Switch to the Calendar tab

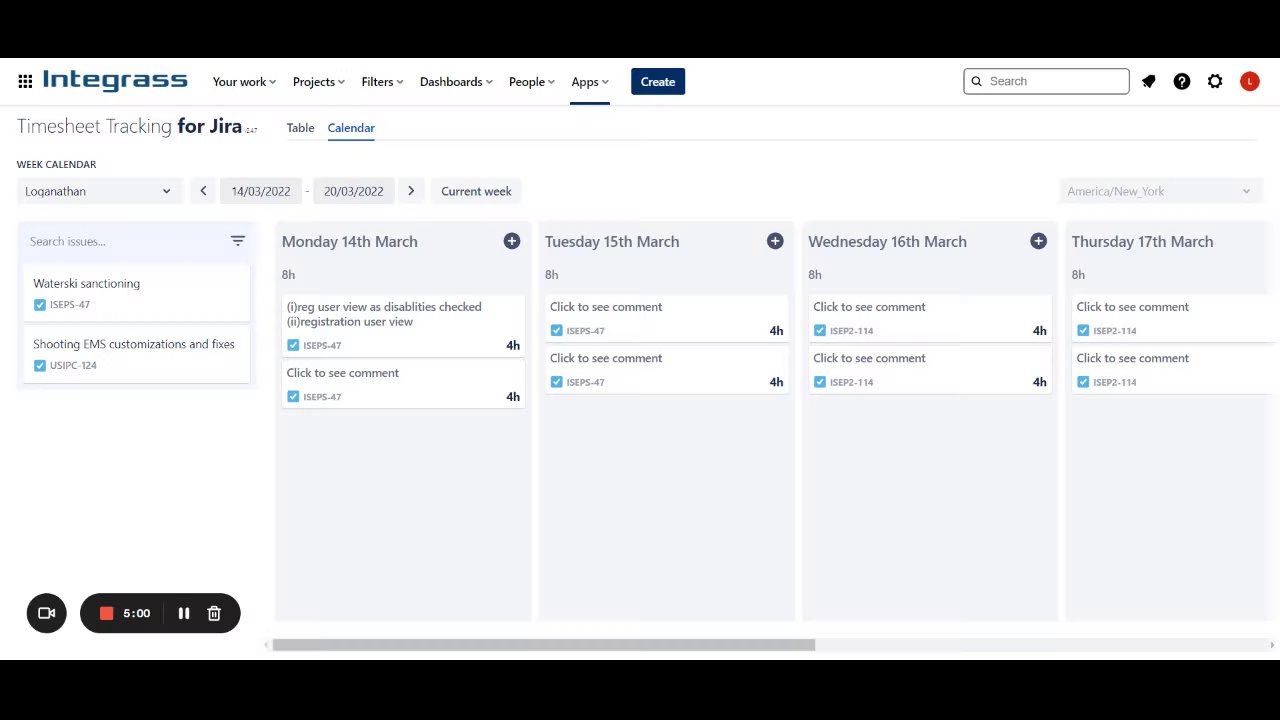point(351,128)
